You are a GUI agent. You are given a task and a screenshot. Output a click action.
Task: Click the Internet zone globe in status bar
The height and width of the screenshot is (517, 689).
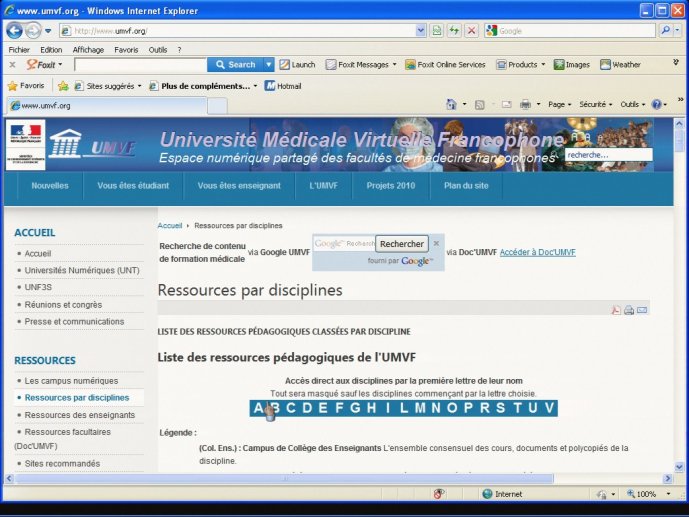tap(487, 494)
